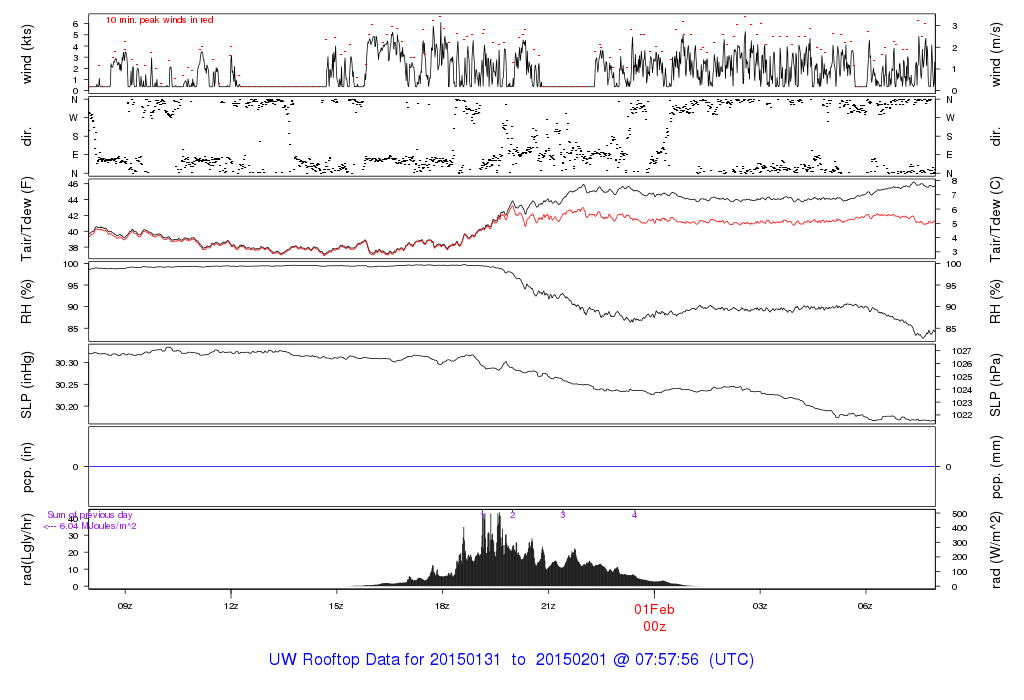Click the 38 tick on Tair/Tdew (F) axis
1024x700 pixels.
coord(73,248)
